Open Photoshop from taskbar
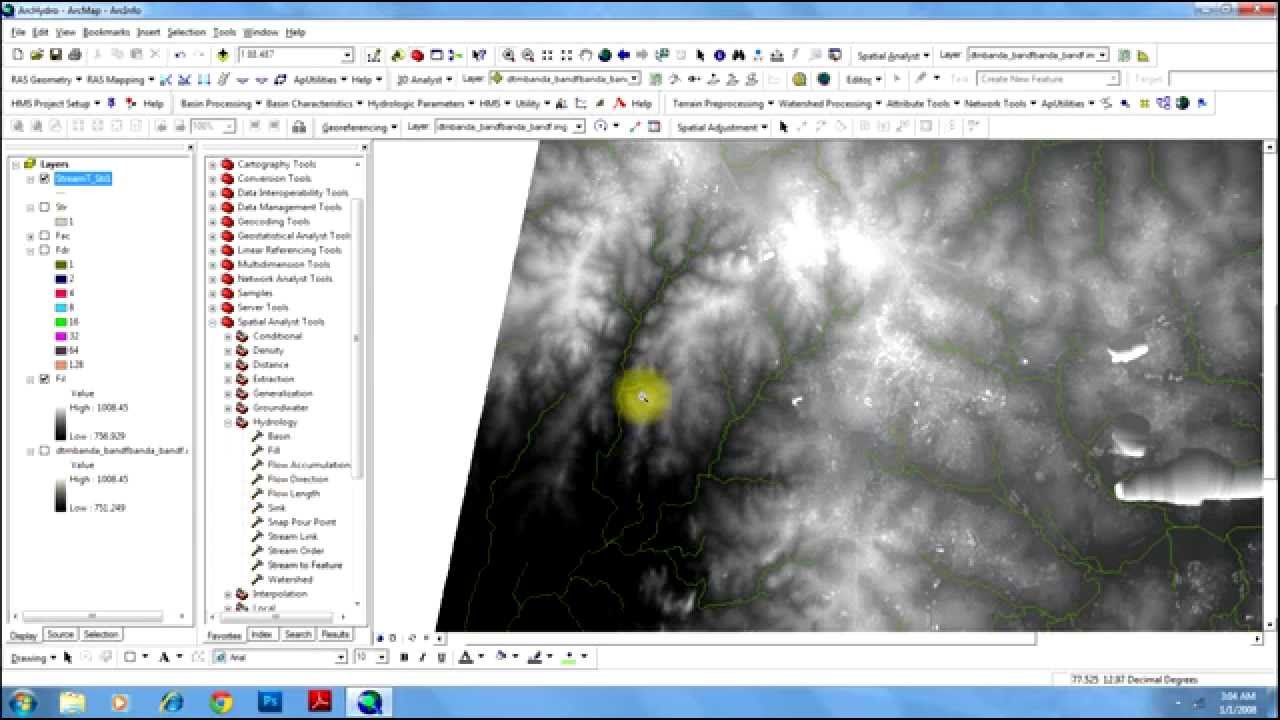The width and height of the screenshot is (1280, 720). tap(270, 702)
